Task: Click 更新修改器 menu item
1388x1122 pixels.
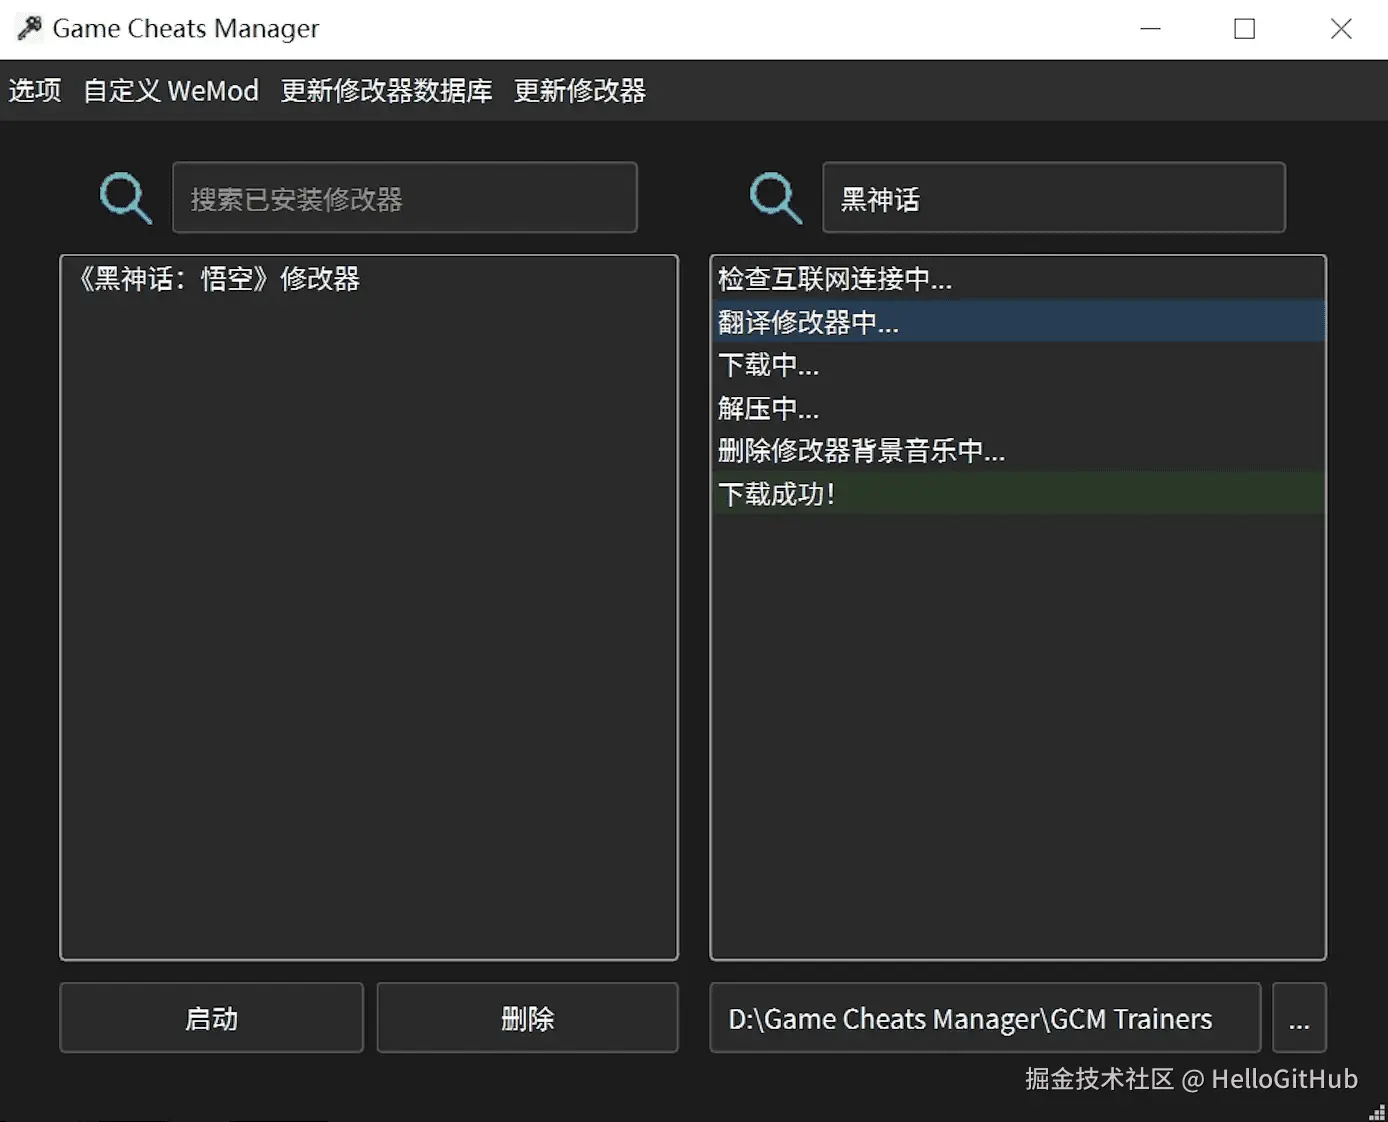Action: [580, 91]
